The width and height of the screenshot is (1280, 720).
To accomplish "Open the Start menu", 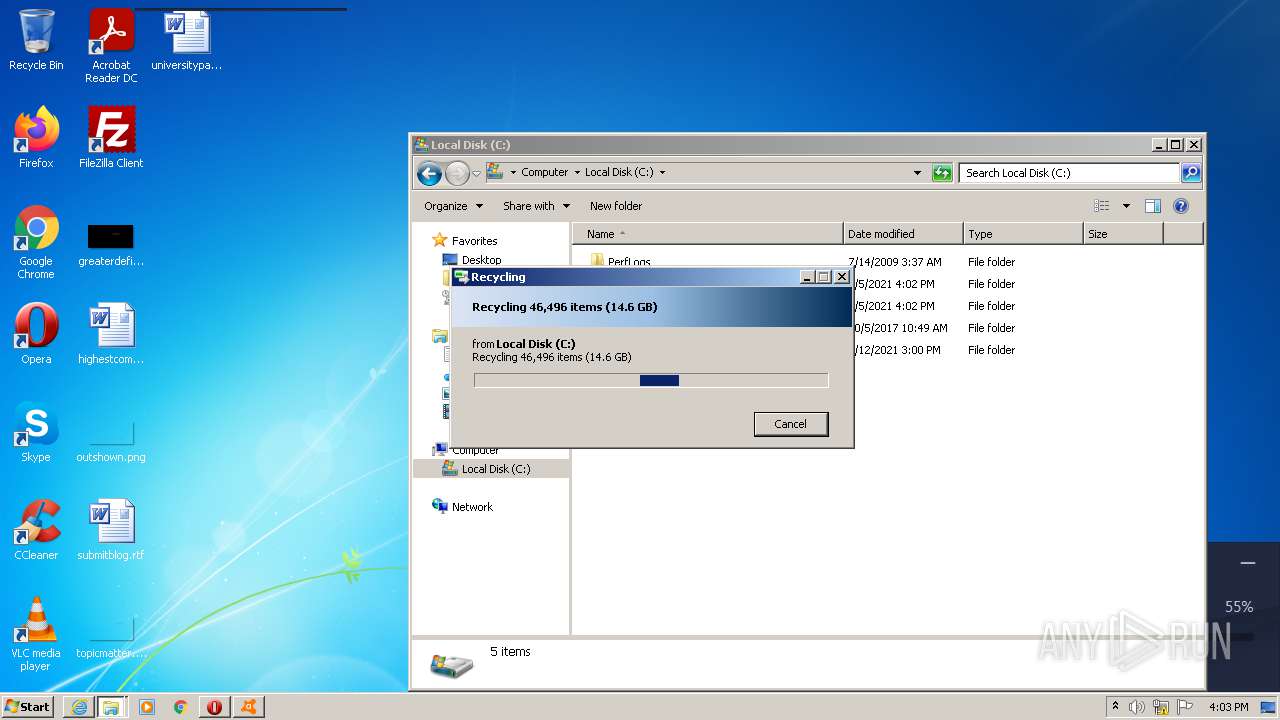I will click(x=27, y=706).
